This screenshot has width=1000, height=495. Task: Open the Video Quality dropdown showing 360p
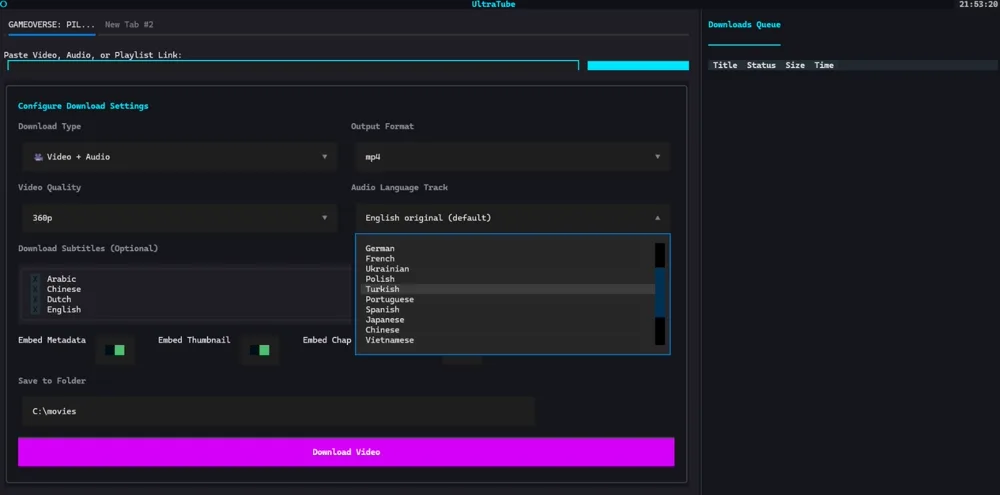click(x=180, y=218)
